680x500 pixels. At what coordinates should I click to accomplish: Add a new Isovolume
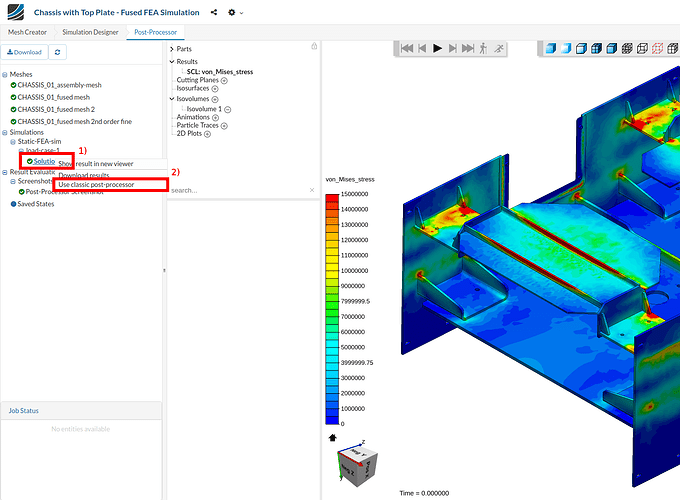tap(215, 99)
